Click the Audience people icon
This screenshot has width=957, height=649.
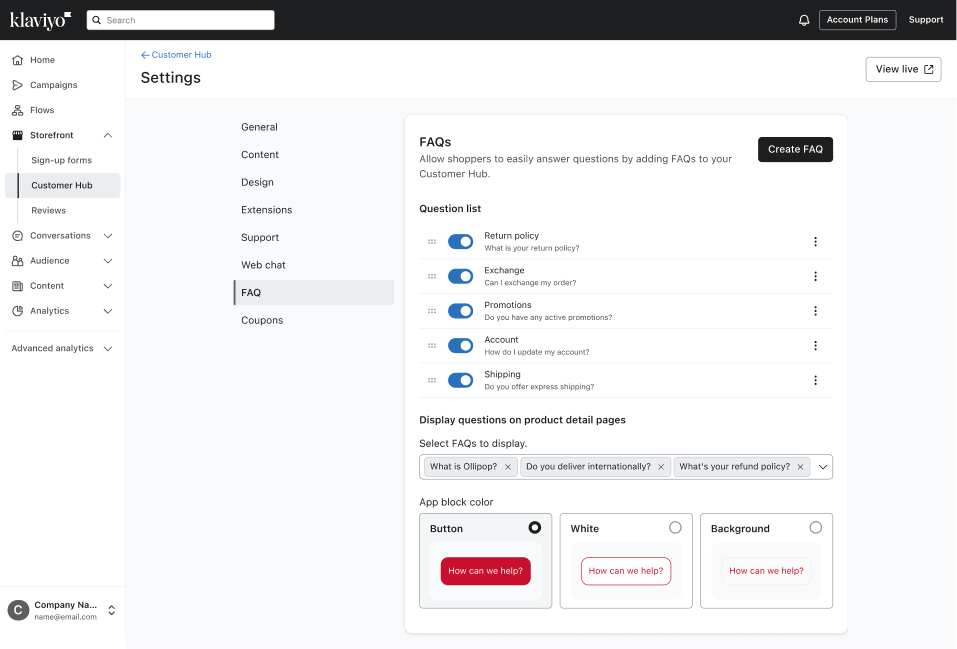18,261
